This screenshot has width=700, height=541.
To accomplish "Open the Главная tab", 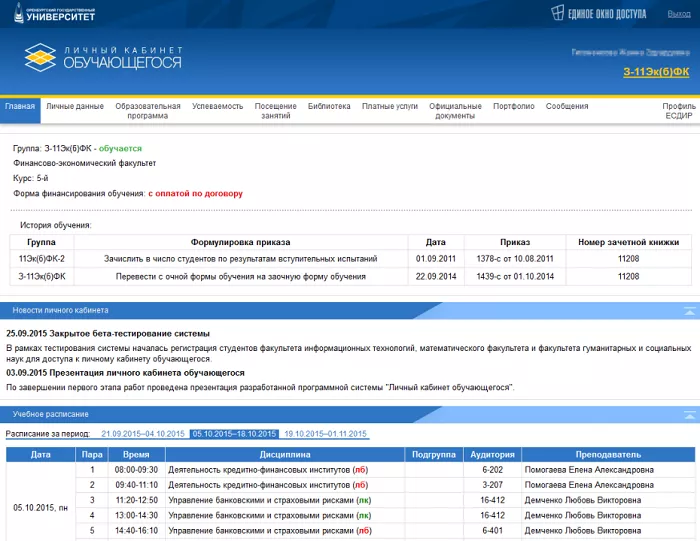I will (20, 106).
